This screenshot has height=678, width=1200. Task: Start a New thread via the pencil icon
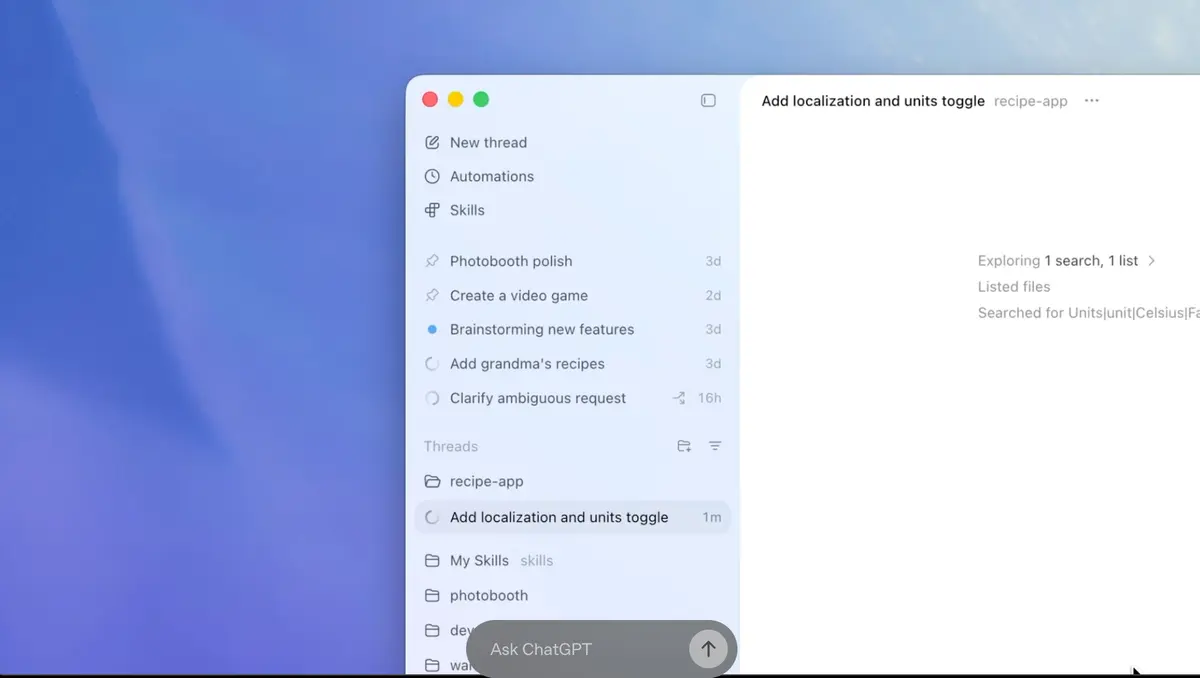432,142
